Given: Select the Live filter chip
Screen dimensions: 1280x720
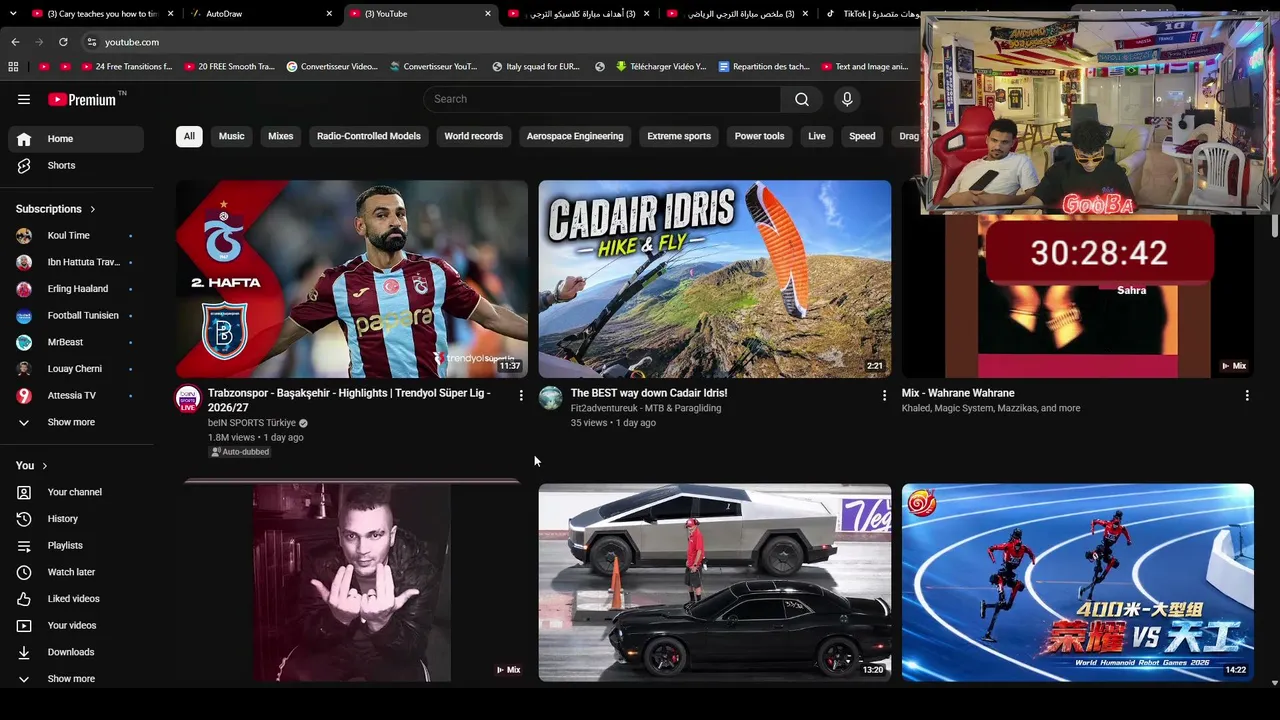Looking at the screenshot, I should click(x=817, y=136).
